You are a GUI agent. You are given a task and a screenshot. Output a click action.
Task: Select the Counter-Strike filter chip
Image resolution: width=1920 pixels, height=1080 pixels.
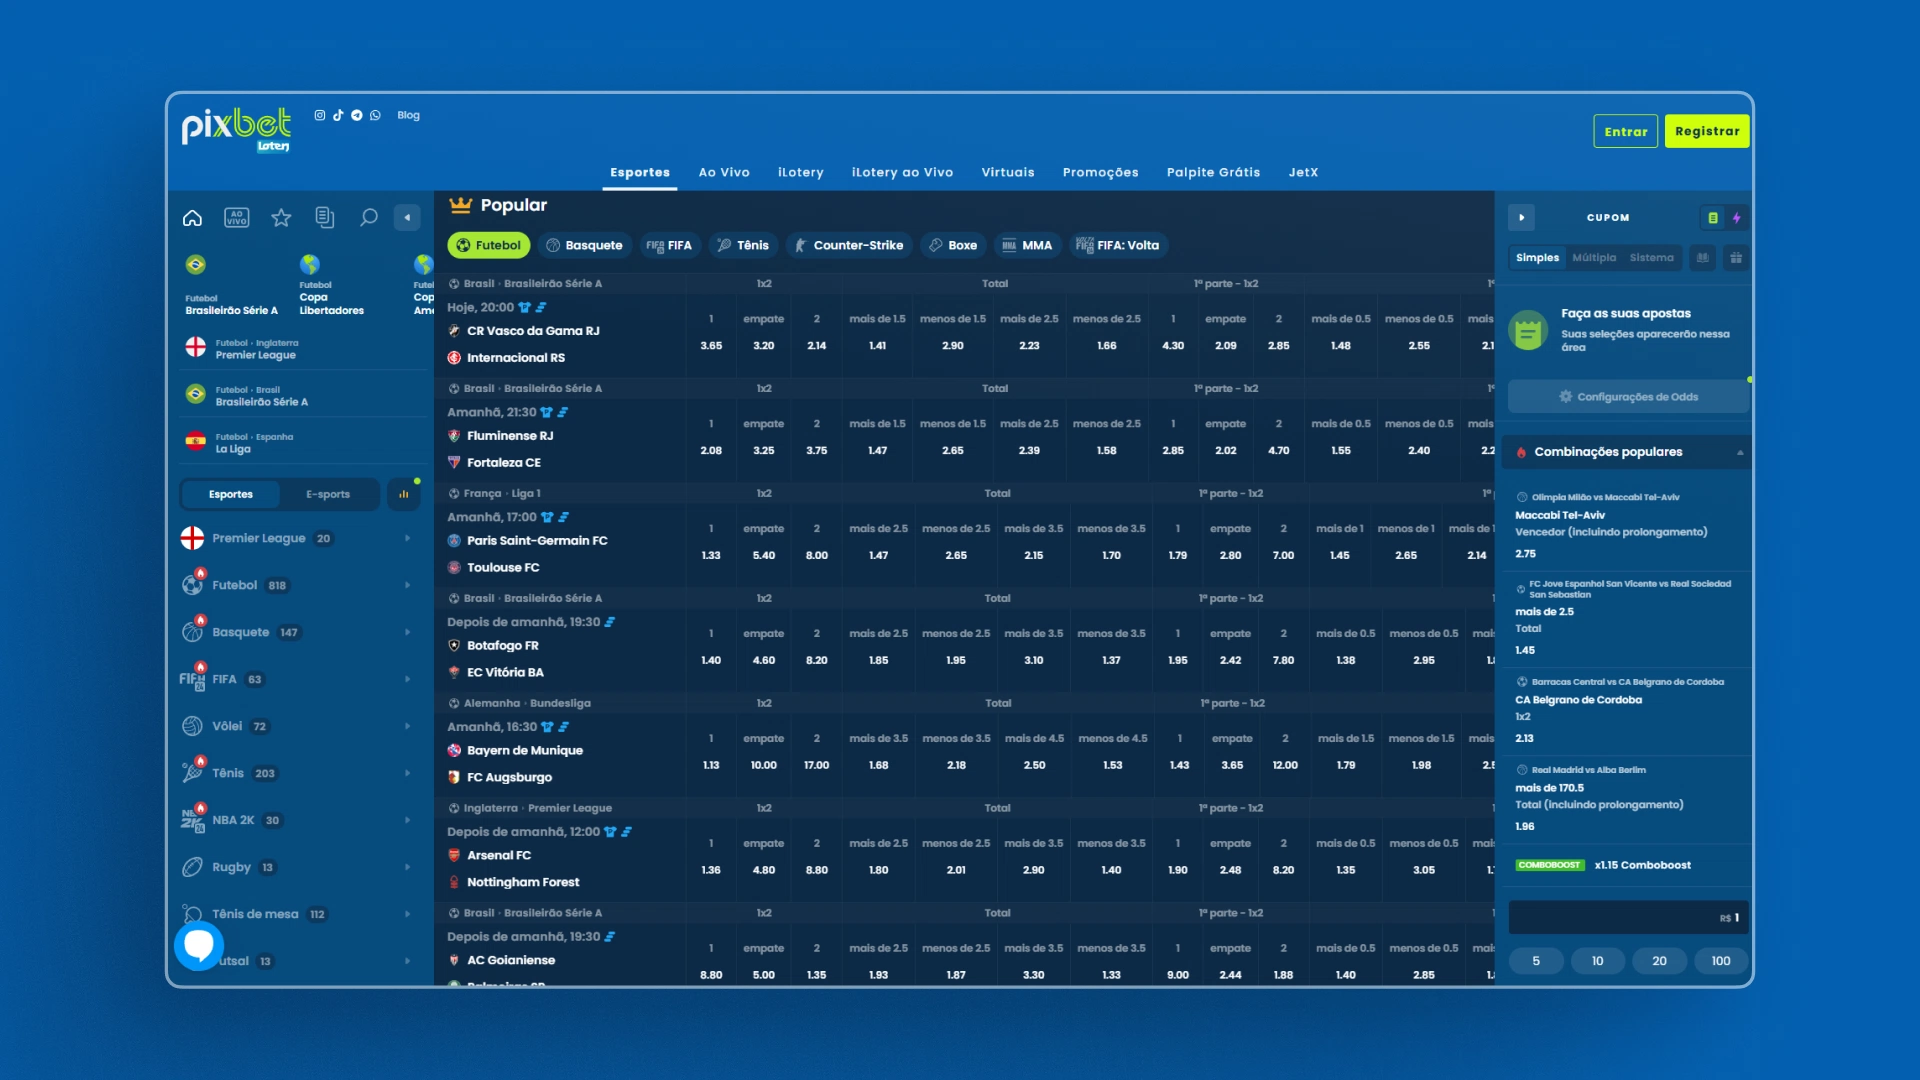[x=849, y=245]
